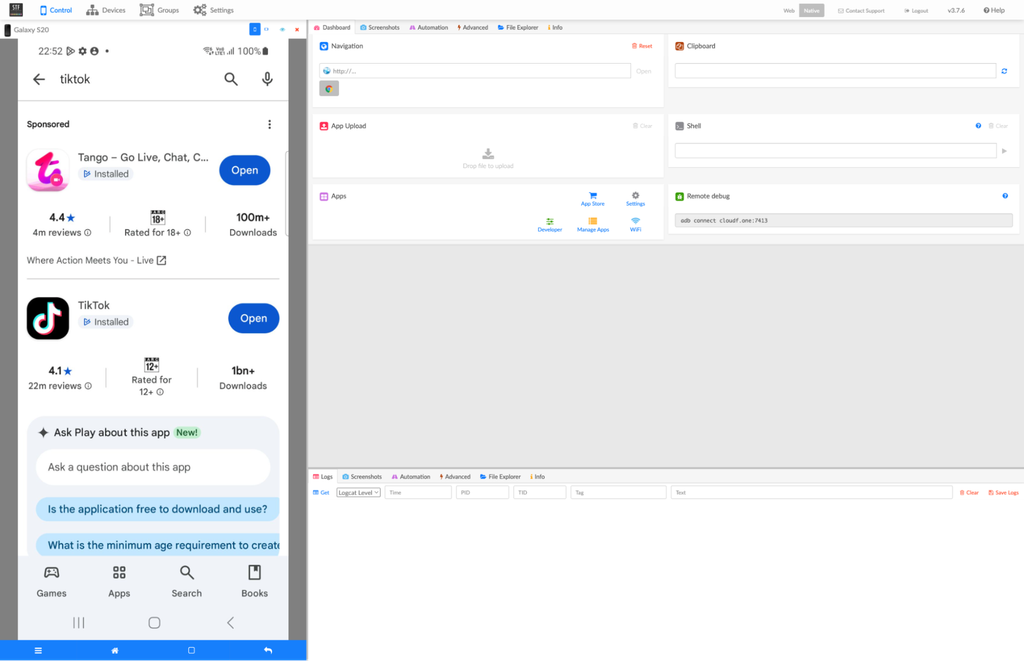Tap the Android recents navigation button
Image resolution: width=1024 pixels, height=661 pixels.
pos(79,622)
